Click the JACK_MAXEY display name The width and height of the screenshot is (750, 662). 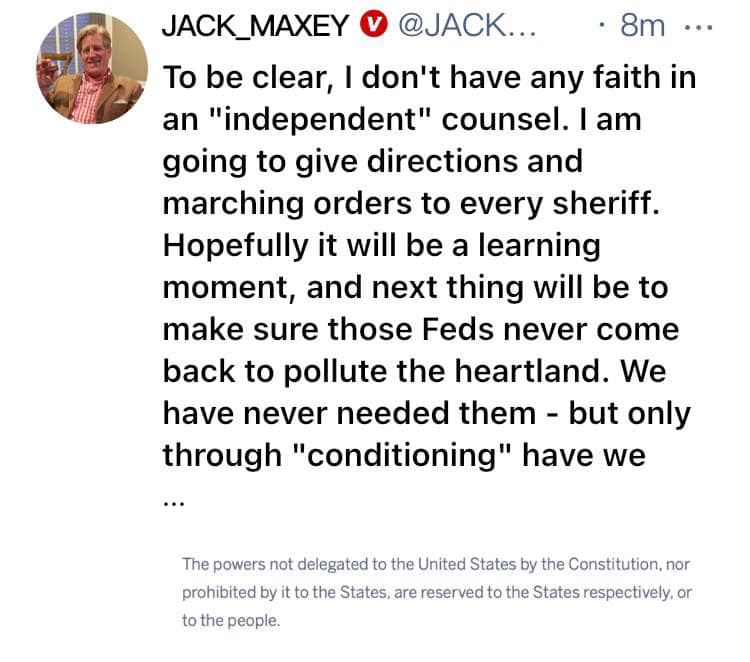pyautogui.click(x=257, y=25)
